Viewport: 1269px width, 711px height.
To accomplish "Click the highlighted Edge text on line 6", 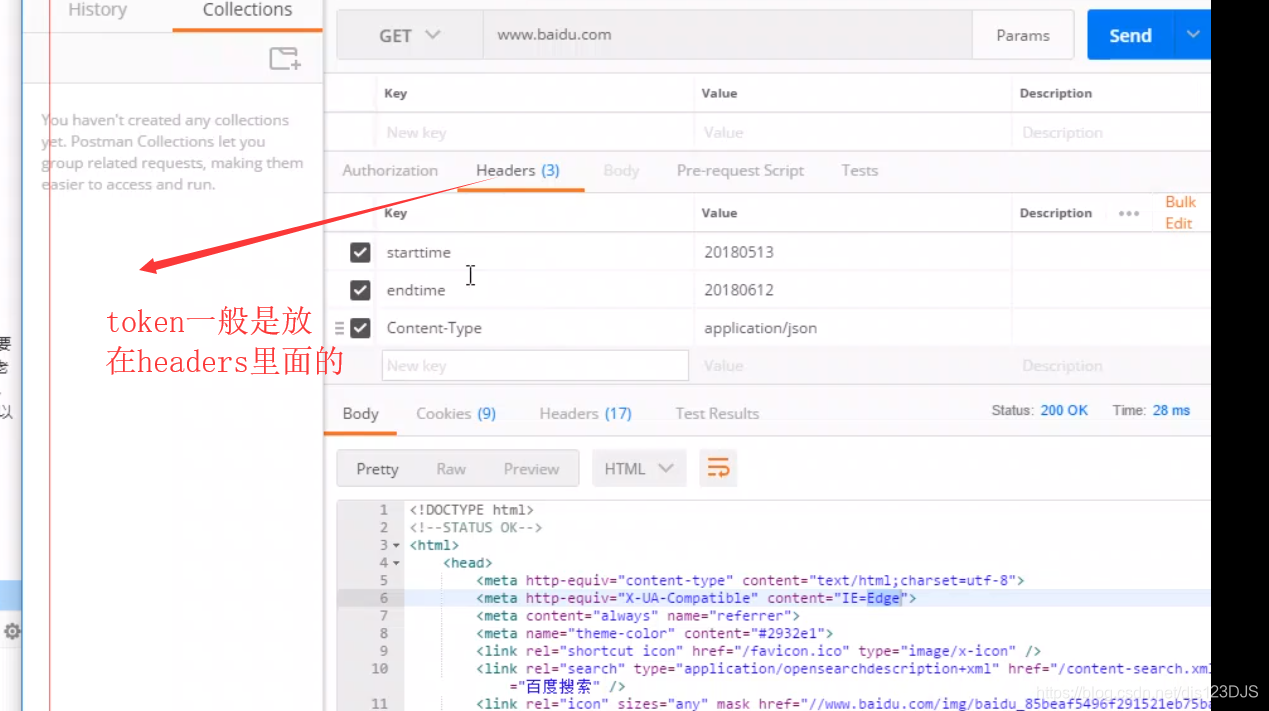I will 883,598.
